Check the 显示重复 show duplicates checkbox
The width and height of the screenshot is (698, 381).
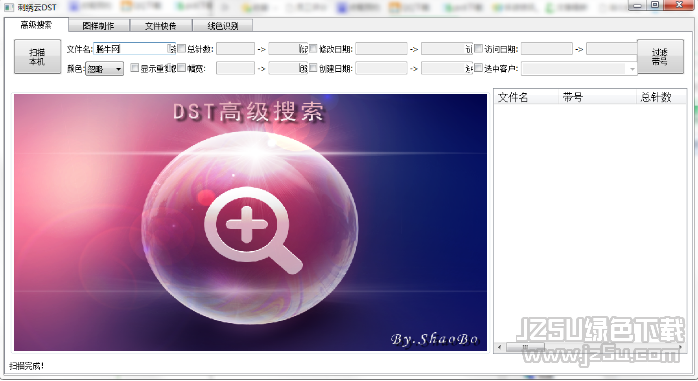point(134,68)
